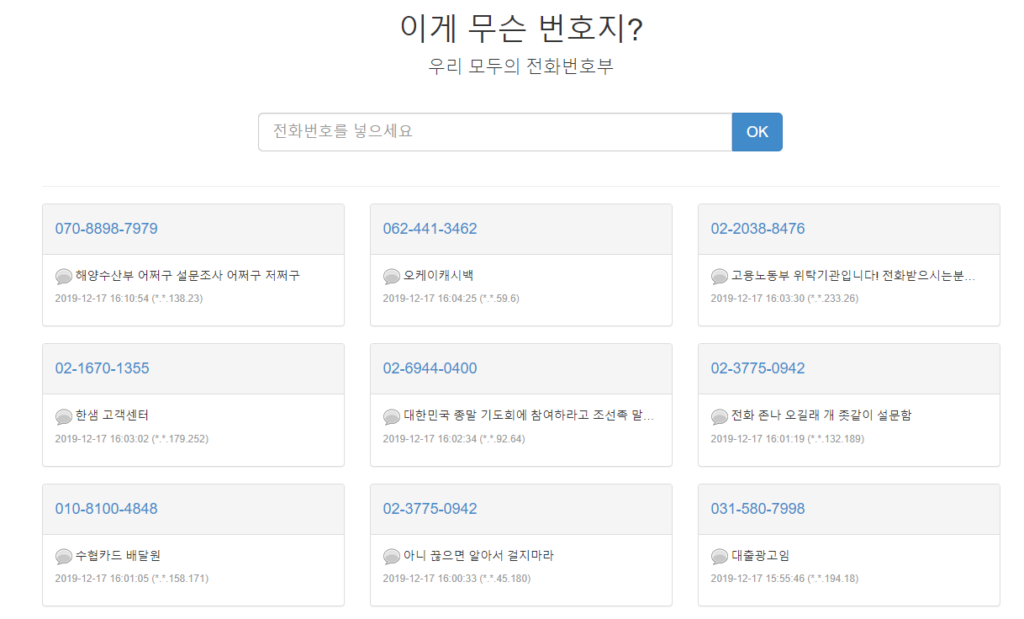Screen dimensions: 1024x619
Task: Open the 031-580-7998 listing
Action: coord(753,508)
